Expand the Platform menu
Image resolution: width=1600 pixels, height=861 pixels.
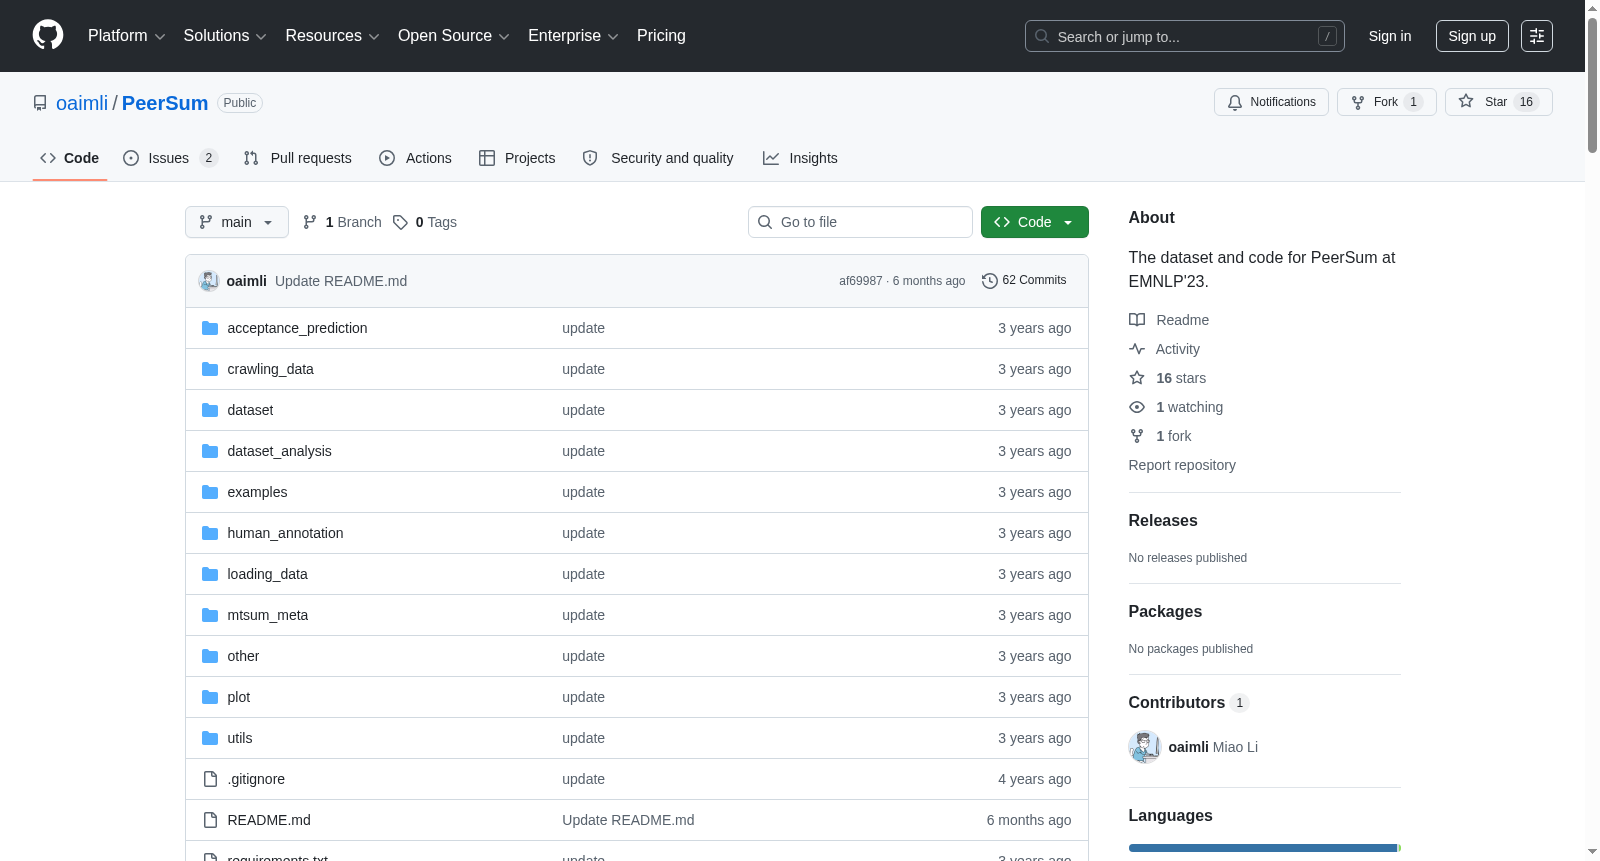(127, 36)
